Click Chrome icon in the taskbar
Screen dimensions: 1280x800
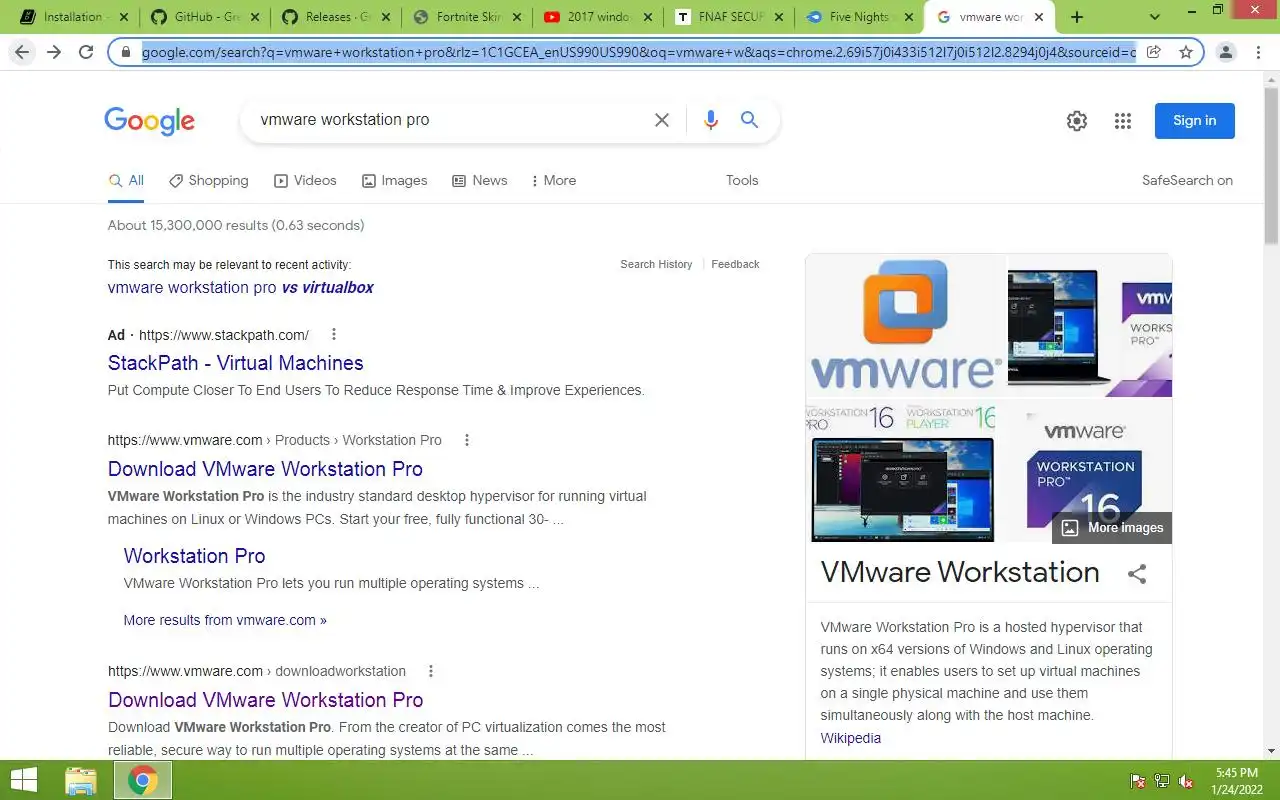[143, 780]
